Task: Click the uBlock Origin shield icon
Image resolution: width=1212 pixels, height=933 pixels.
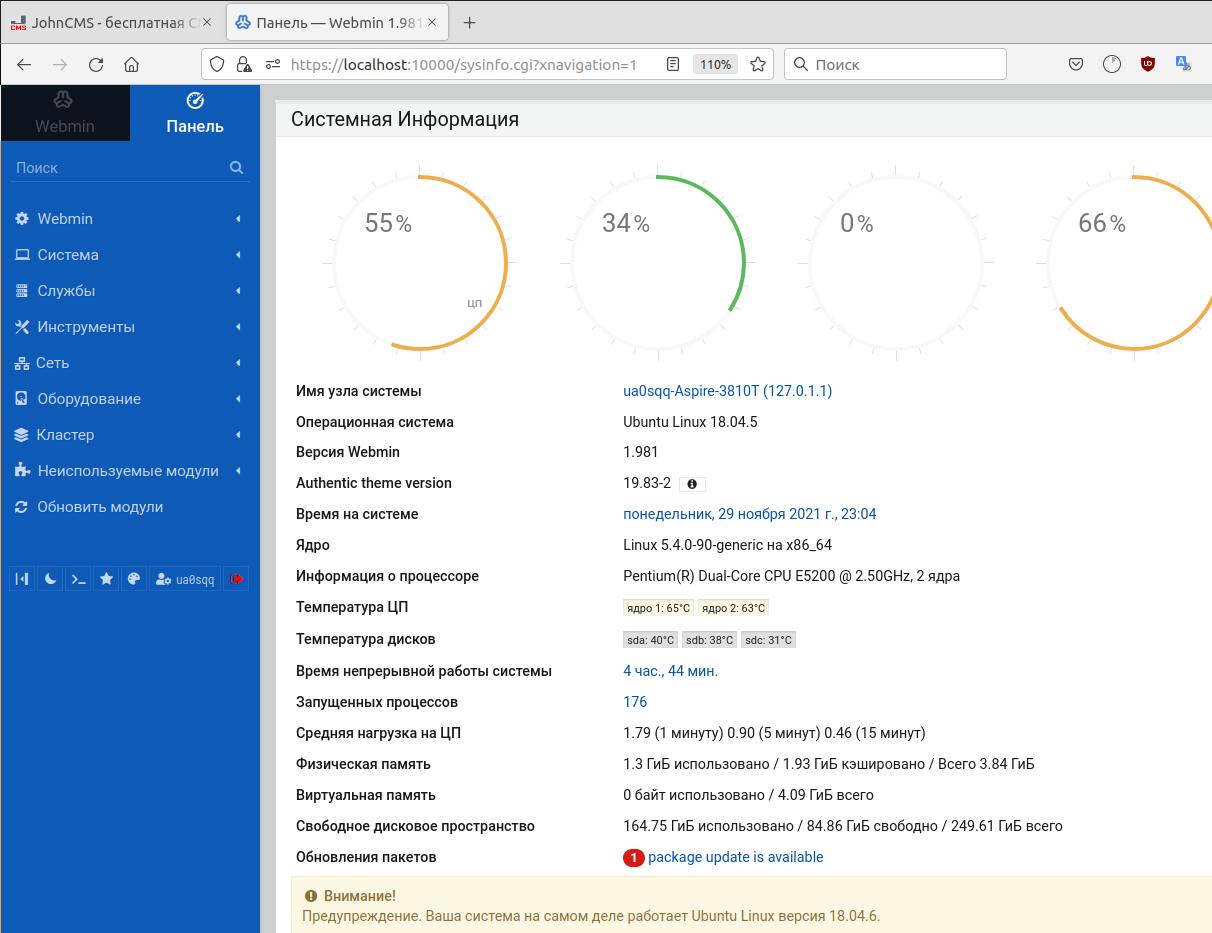Action: click(x=1148, y=64)
